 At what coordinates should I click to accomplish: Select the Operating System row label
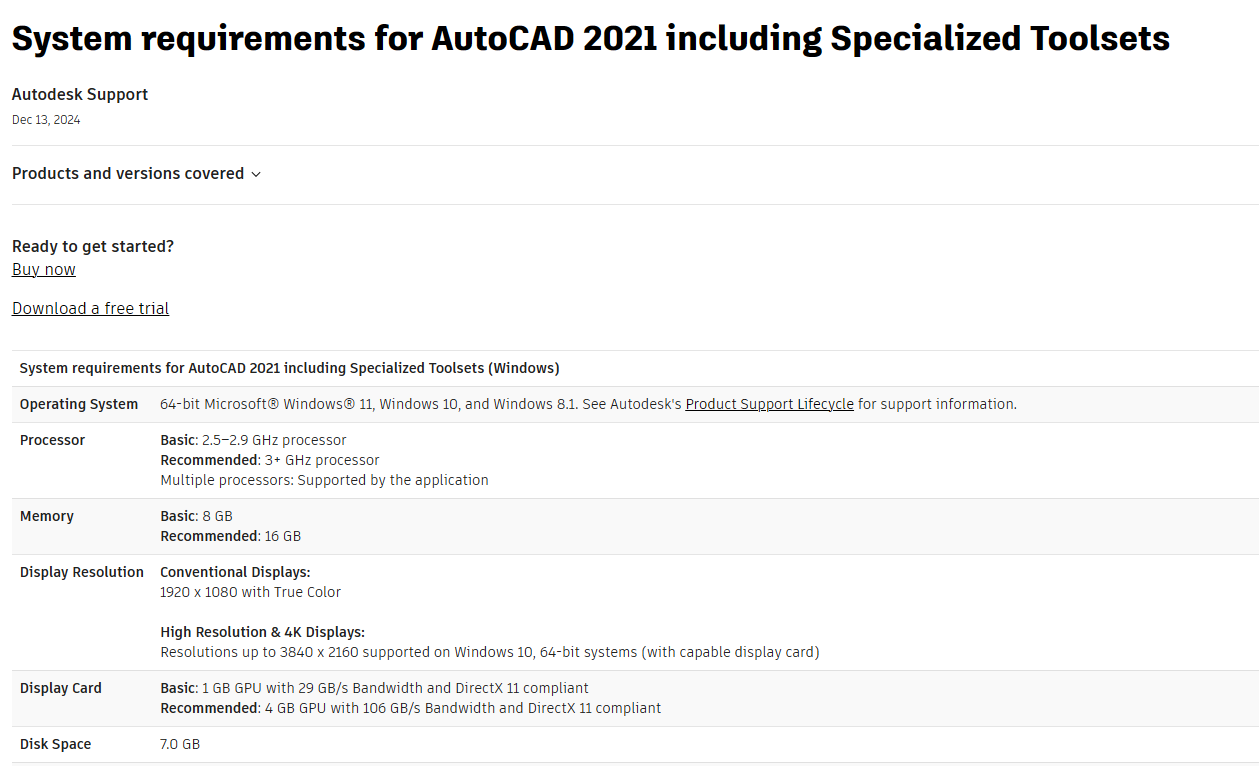pyautogui.click(x=79, y=404)
